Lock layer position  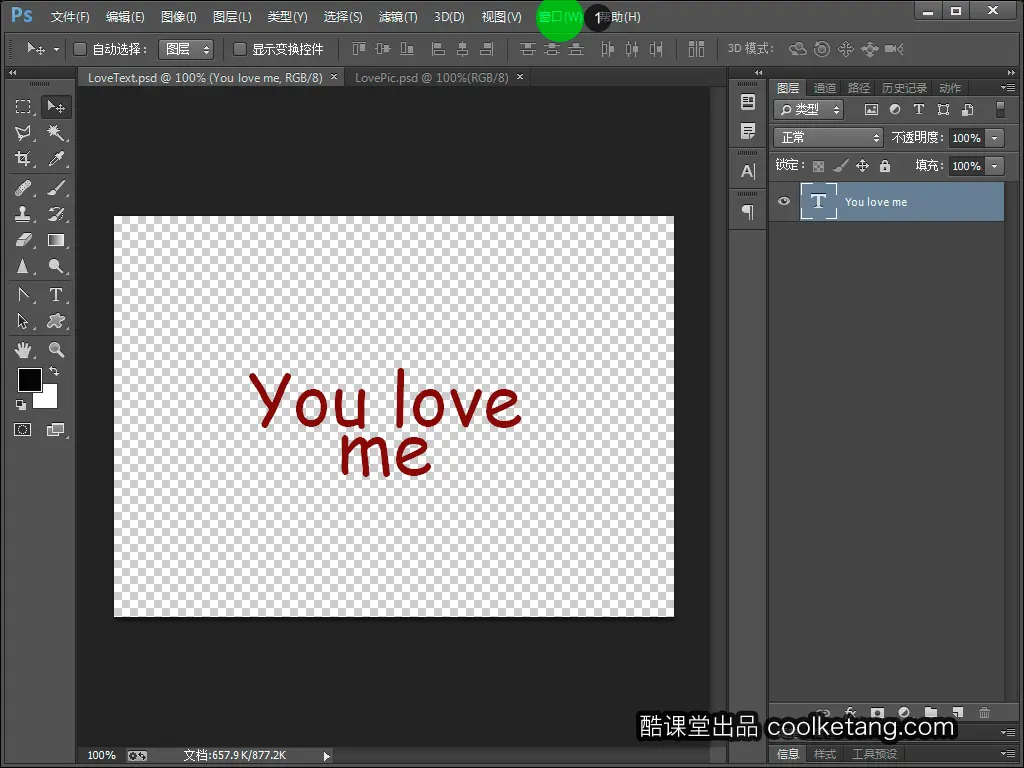tap(863, 166)
